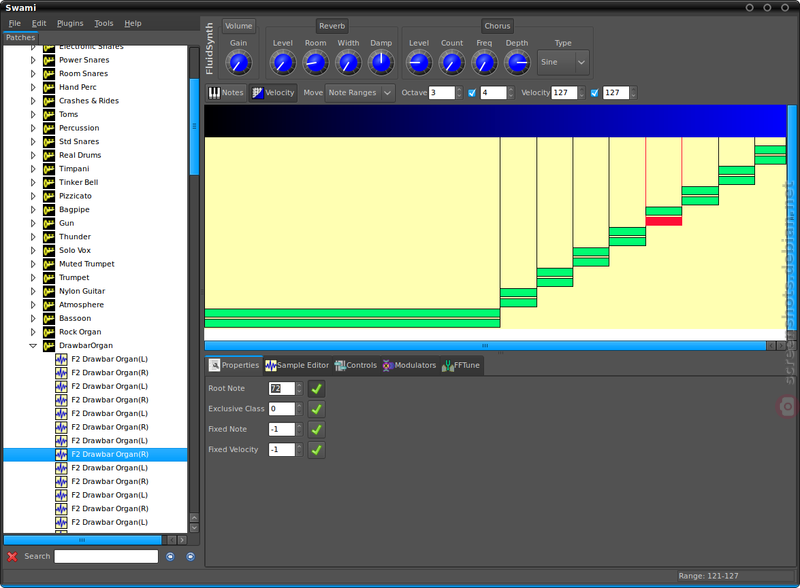
Task: Click the Root Note value field
Action: [x=282, y=388]
